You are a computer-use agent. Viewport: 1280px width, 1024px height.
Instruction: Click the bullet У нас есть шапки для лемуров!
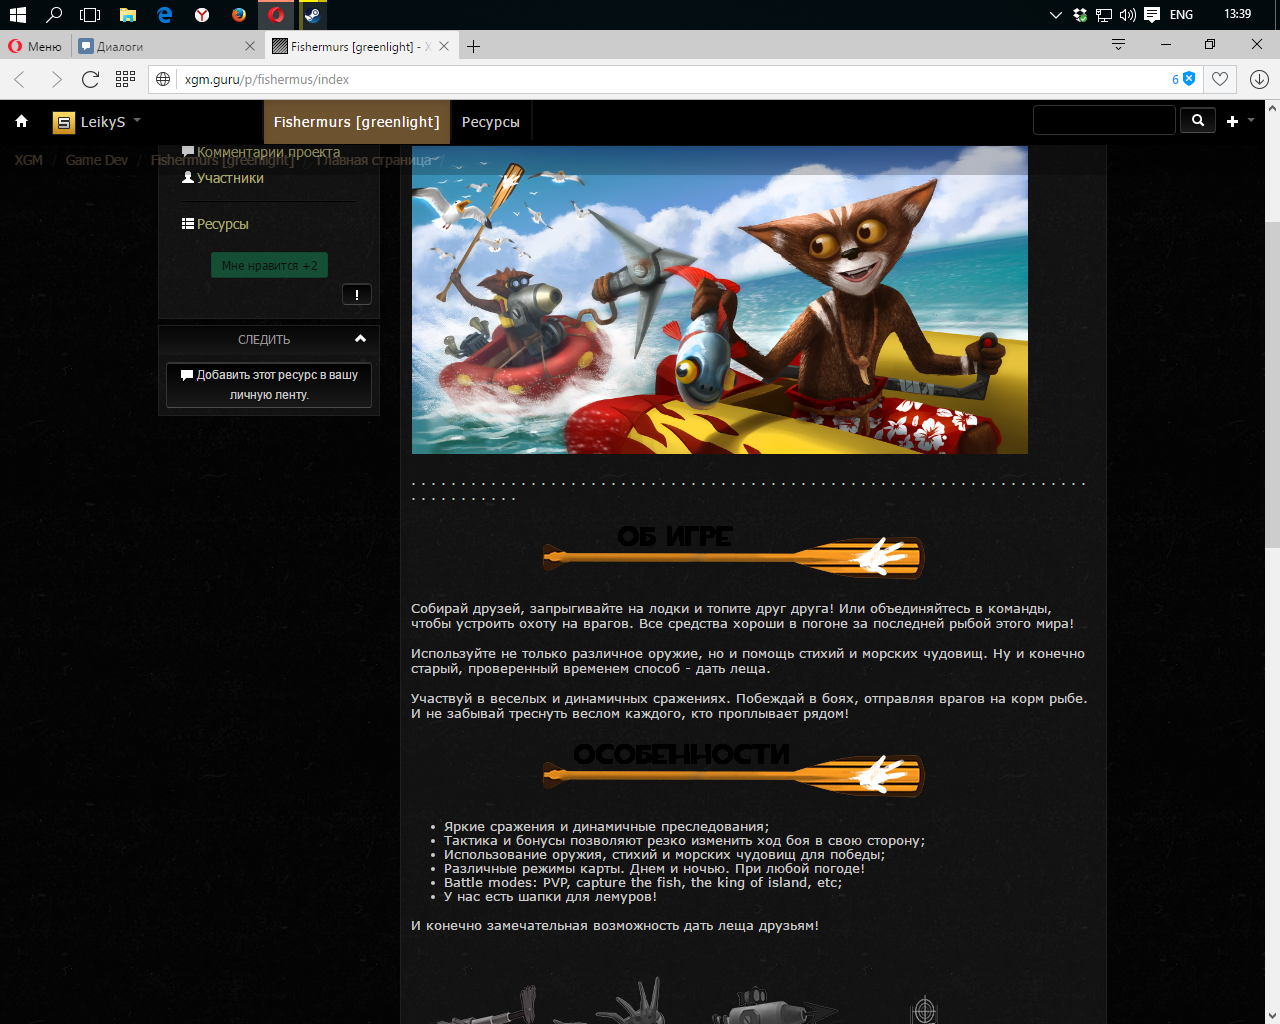coord(550,897)
